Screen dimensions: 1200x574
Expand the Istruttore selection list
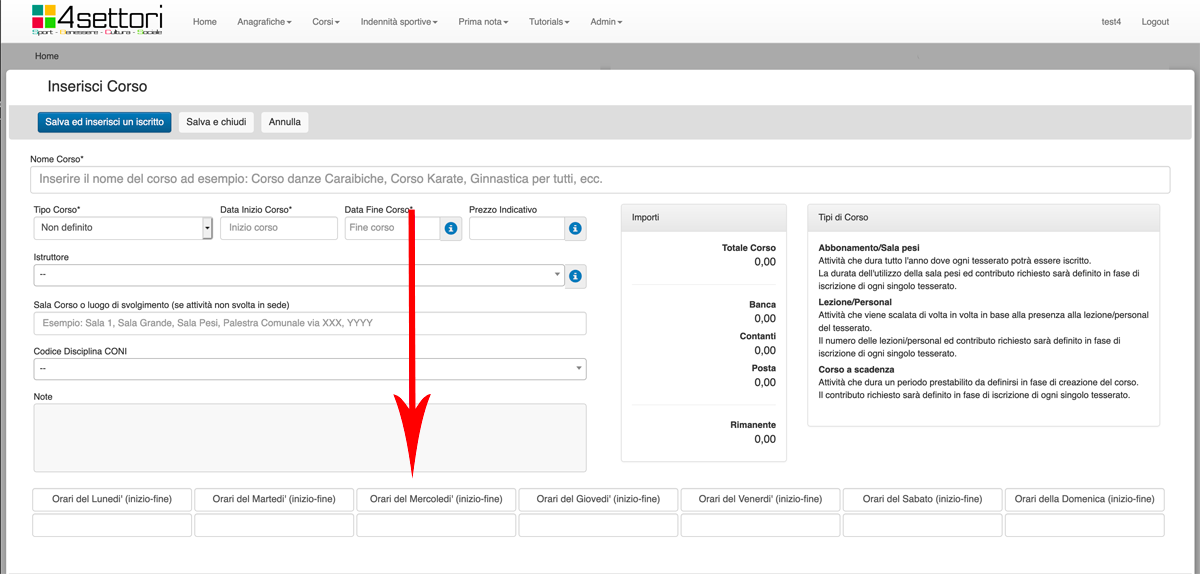click(x=300, y=275)
